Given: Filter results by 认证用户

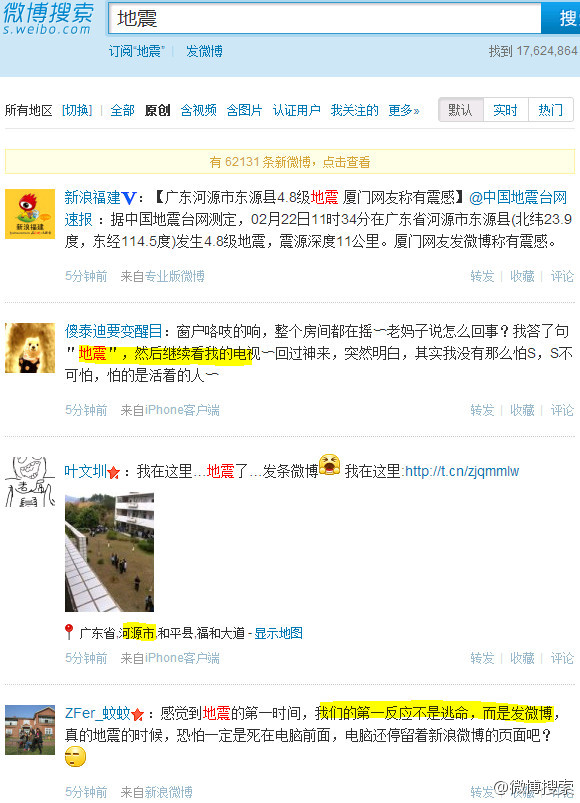Looking at the screenshot, I should [296, 110].
